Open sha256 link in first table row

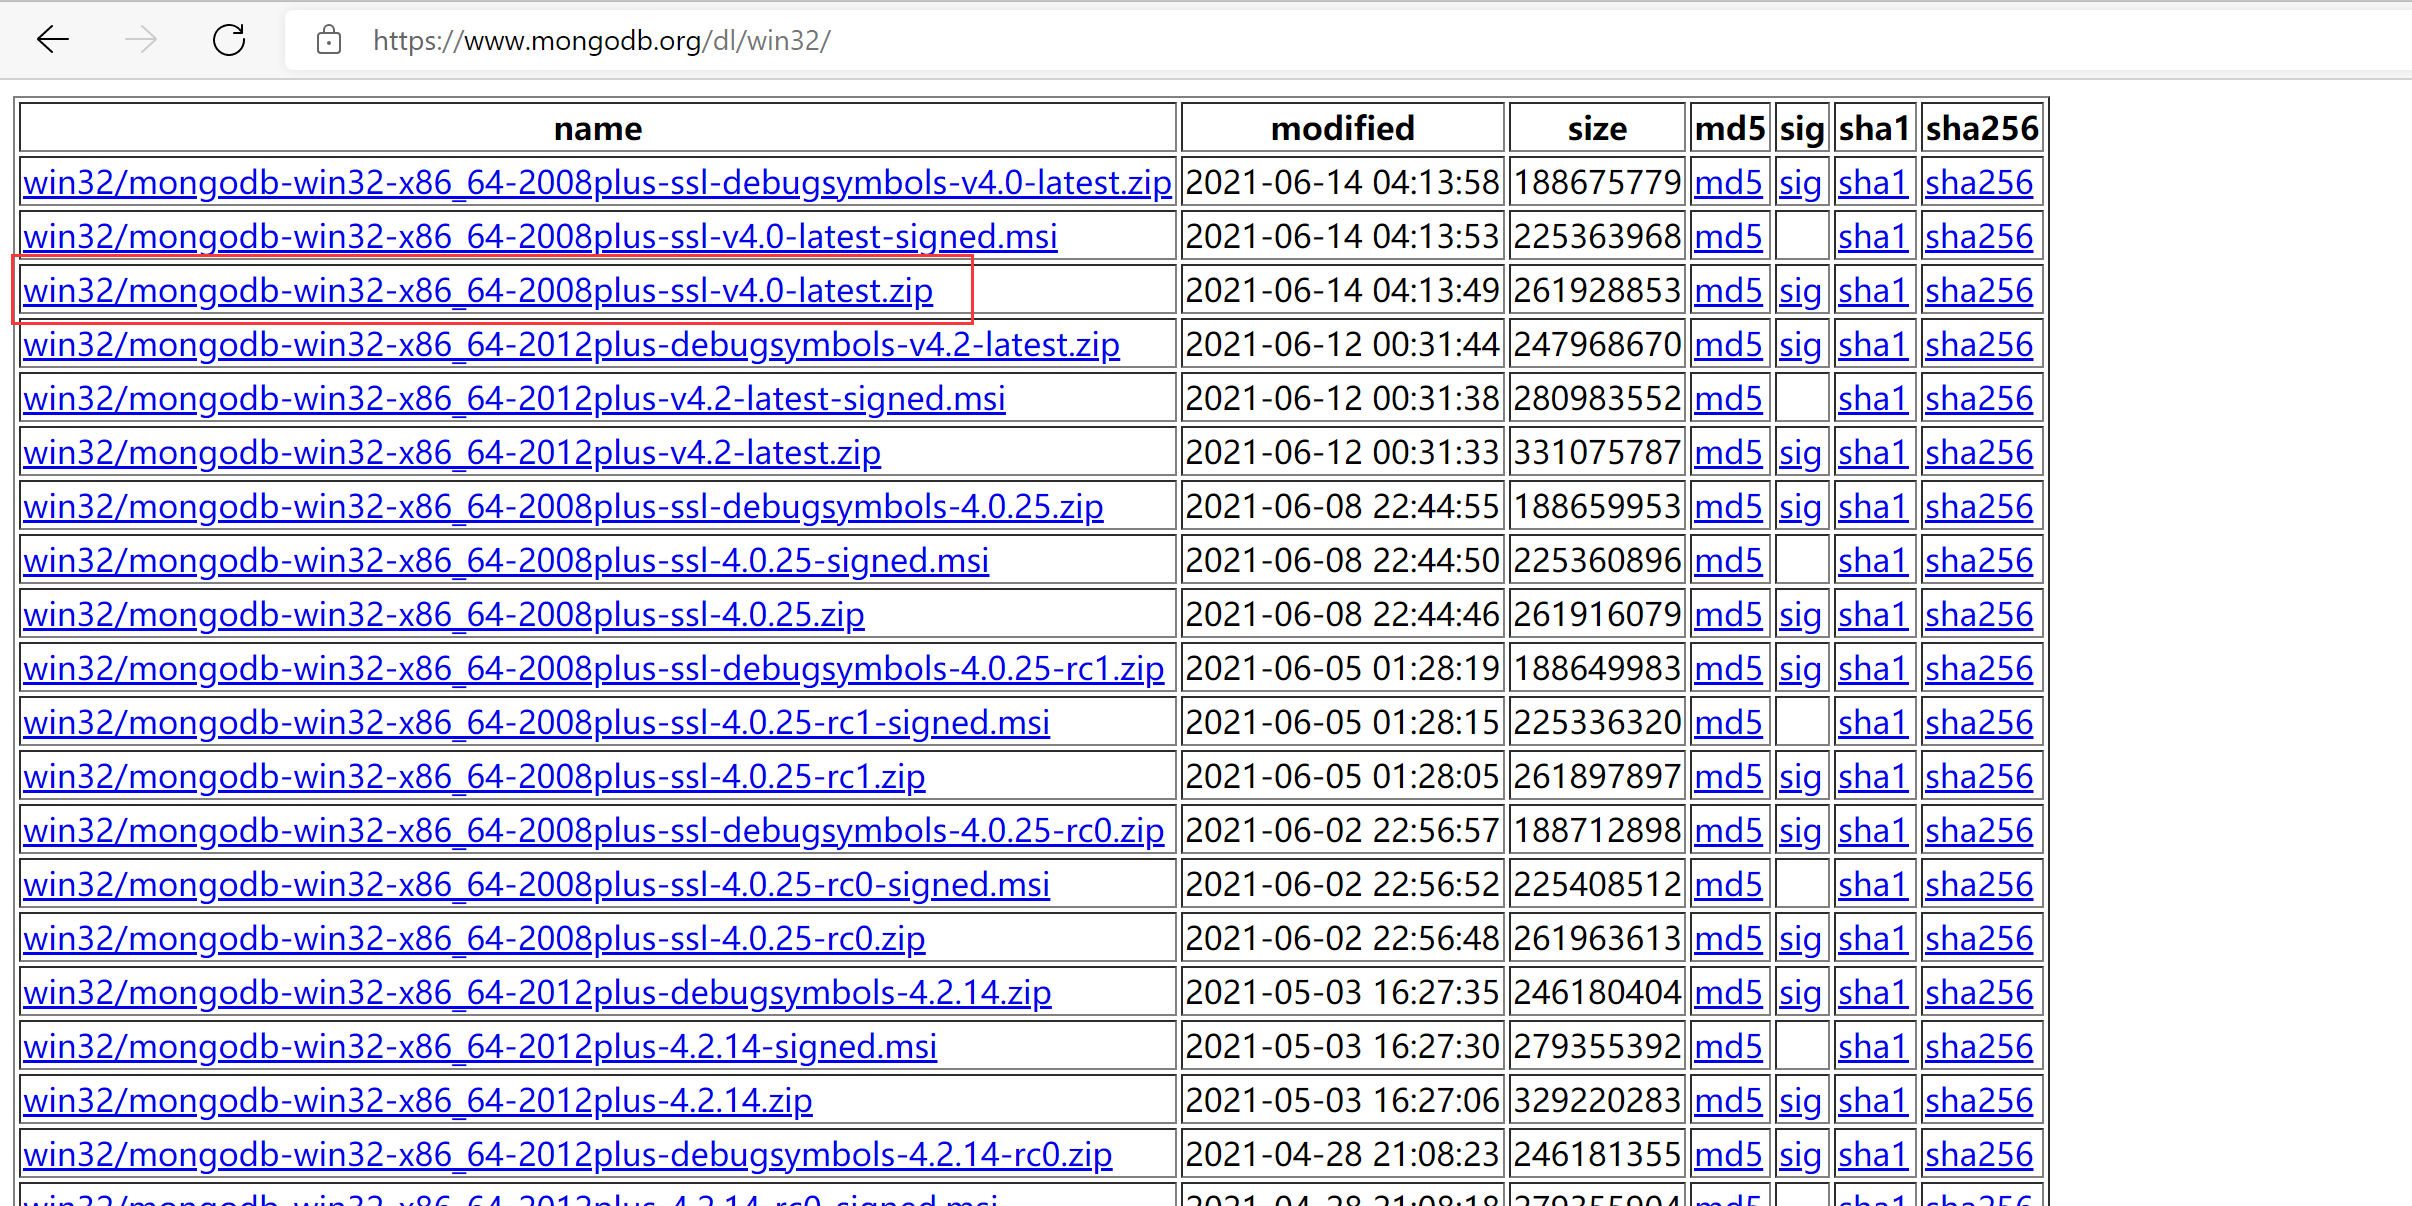[1979, 183]
